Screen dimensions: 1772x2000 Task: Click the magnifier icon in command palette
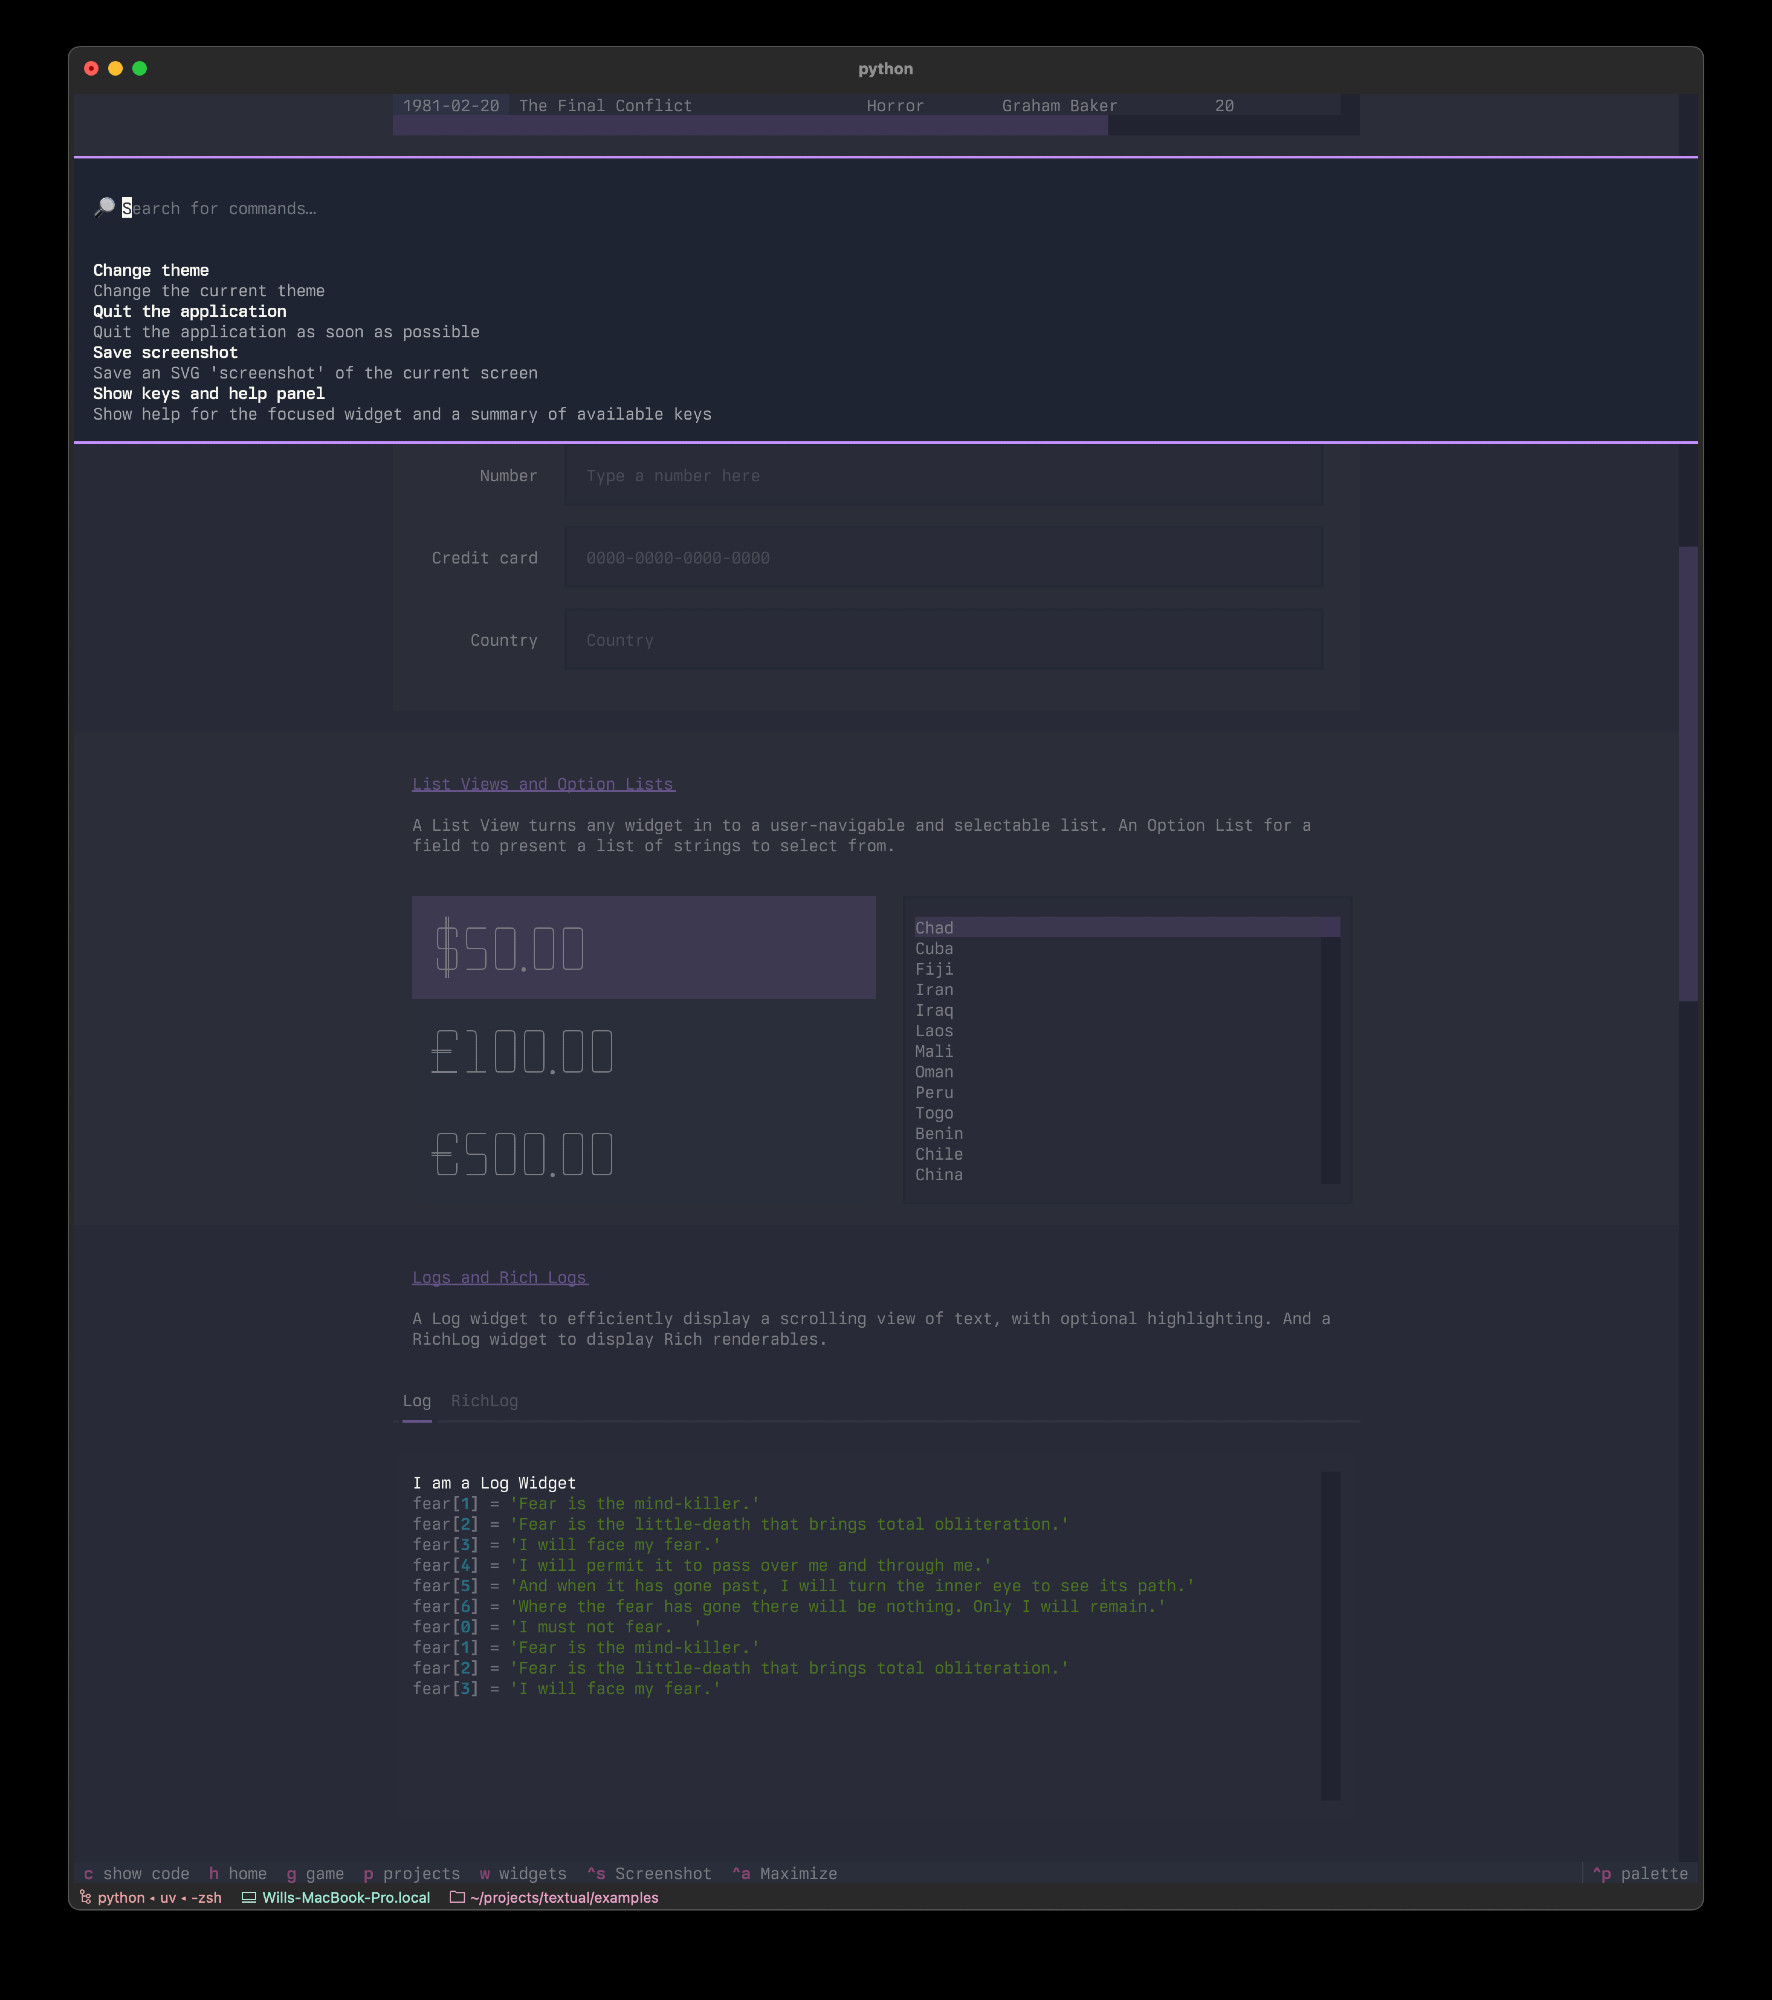pyautogui.click(x=104, y=207)
